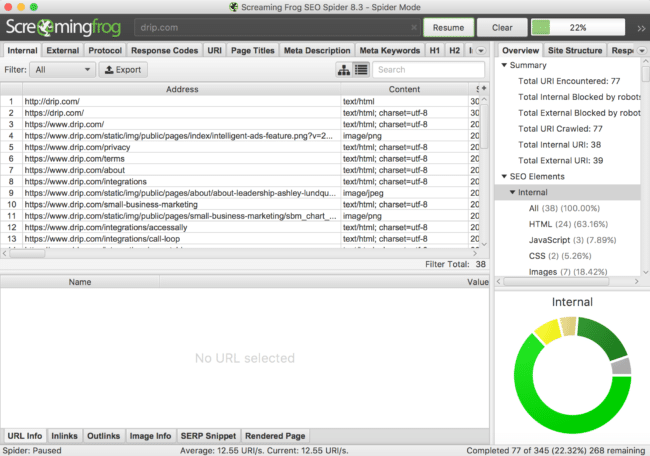Open the URI tab
650x456 pixels.
click(x=214, y=51)
